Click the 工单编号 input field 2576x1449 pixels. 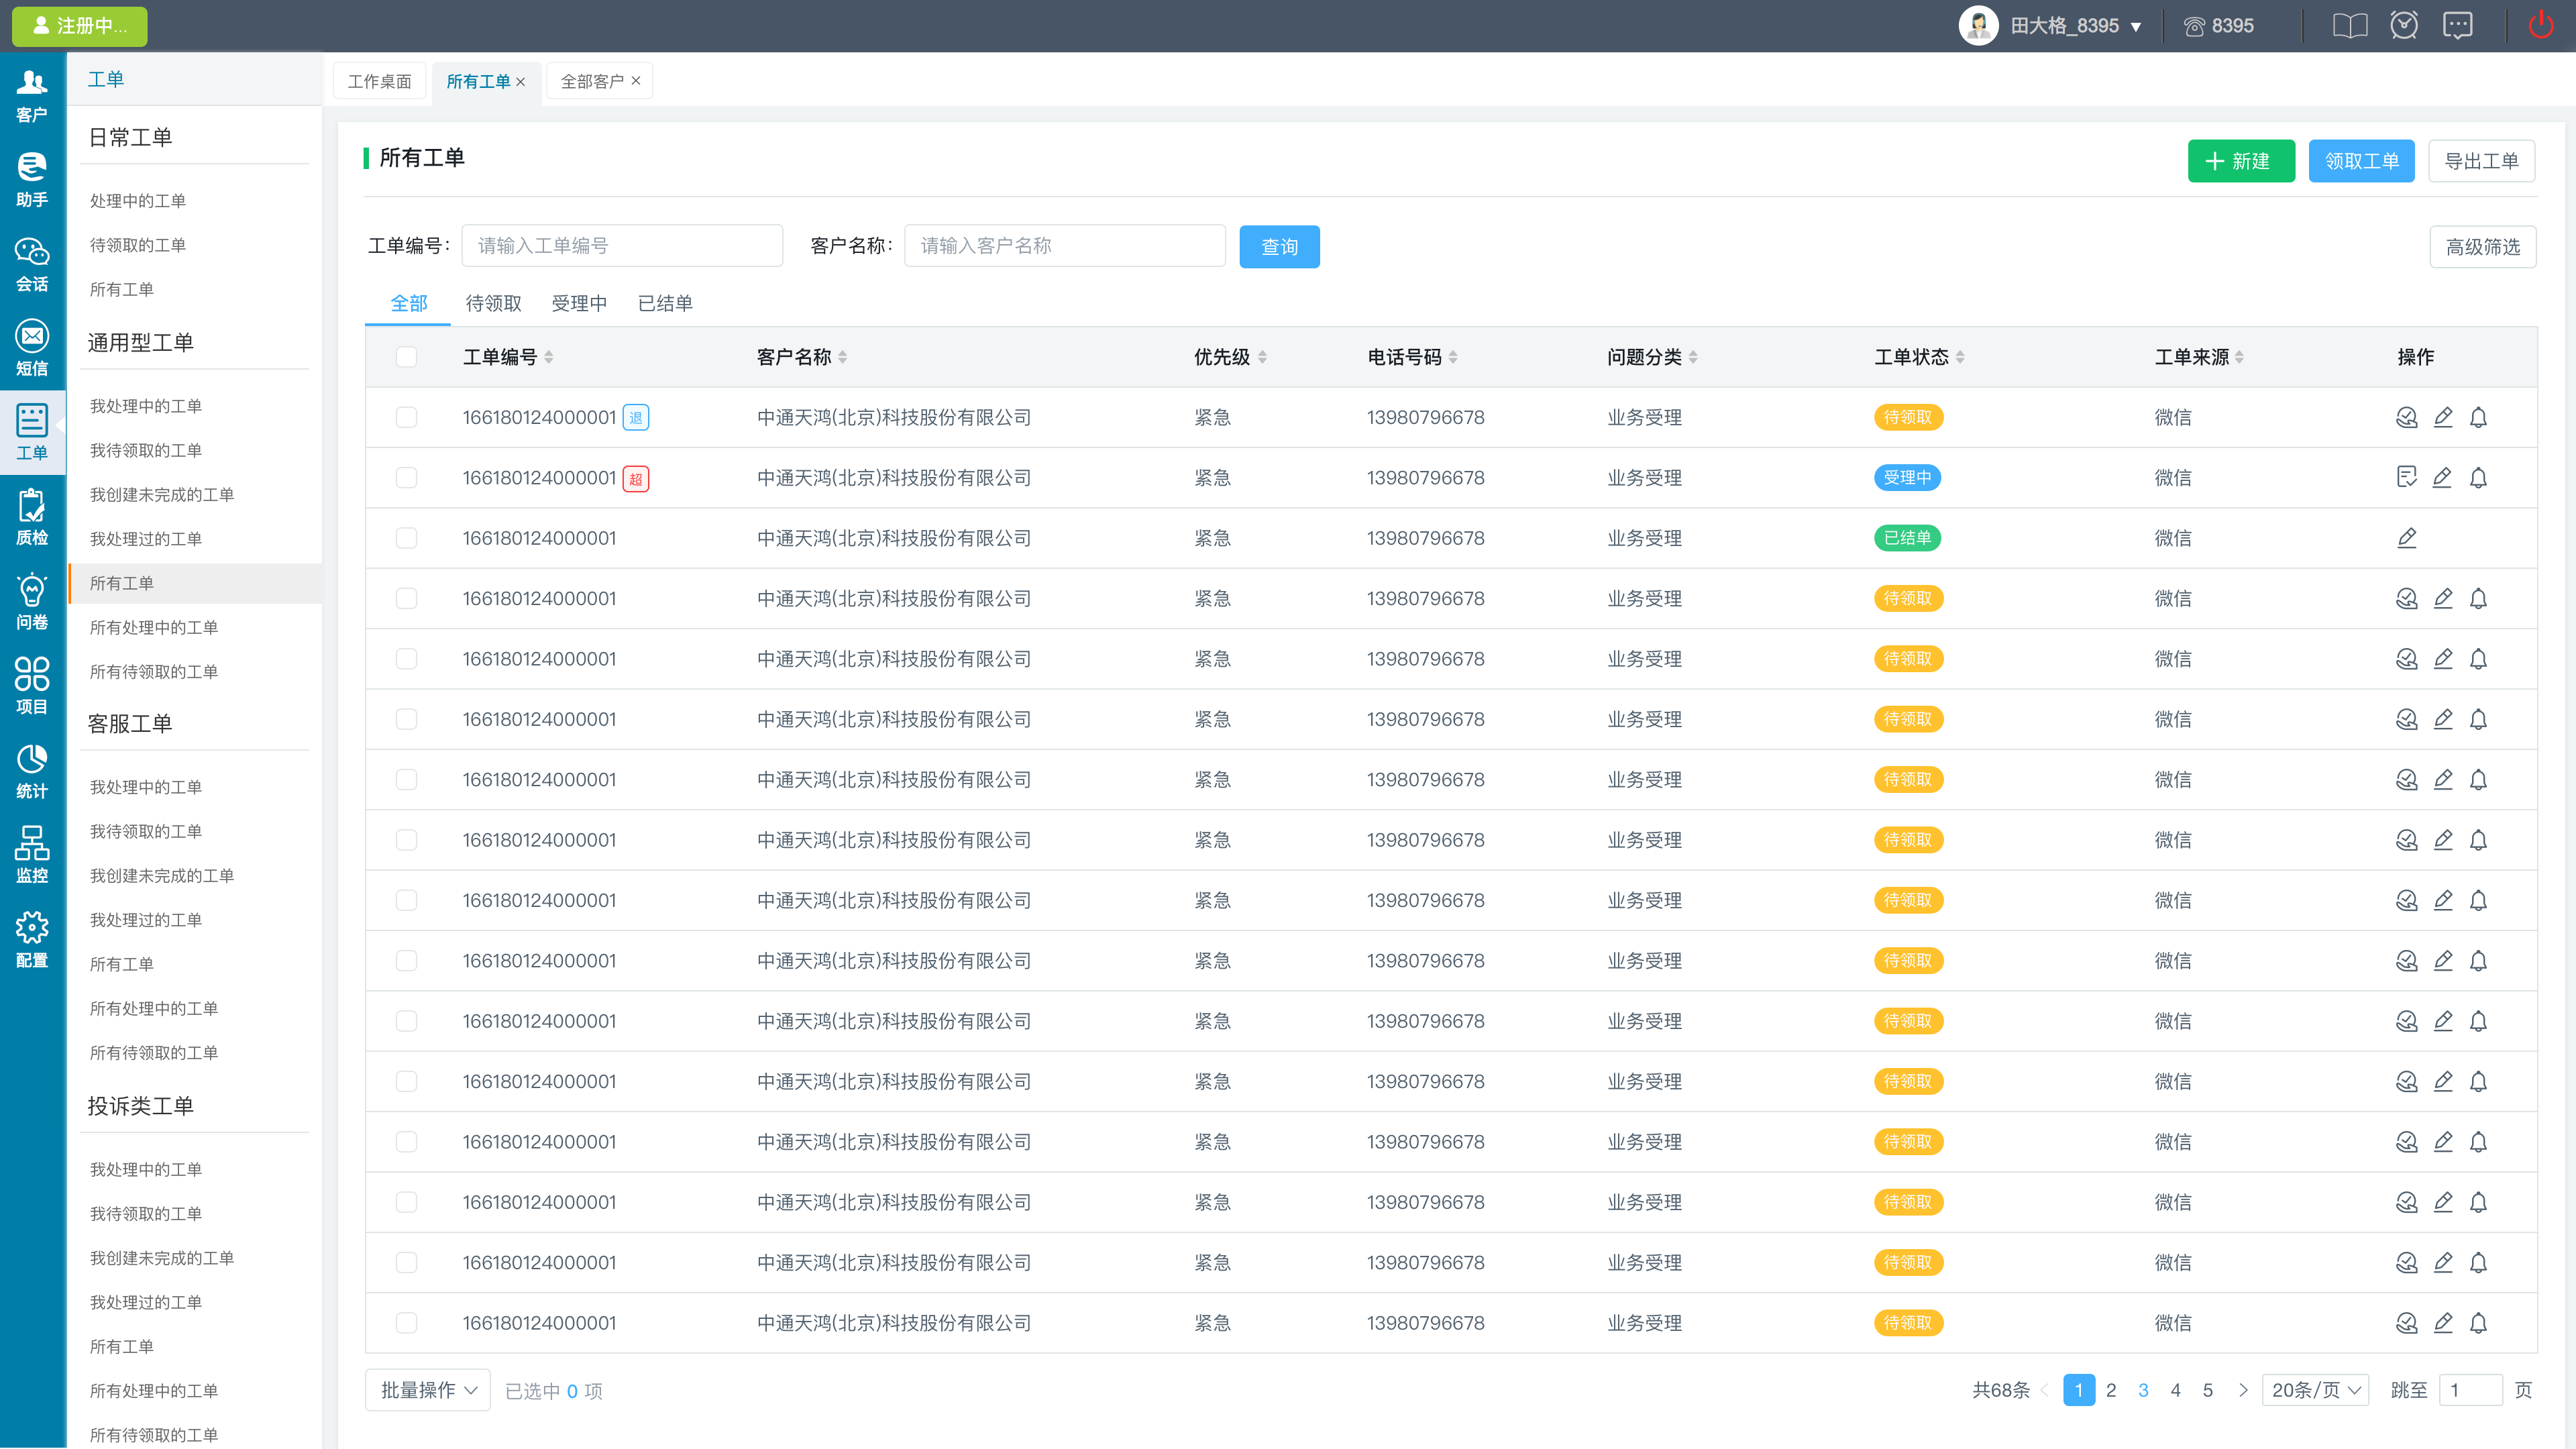(622, 246)
